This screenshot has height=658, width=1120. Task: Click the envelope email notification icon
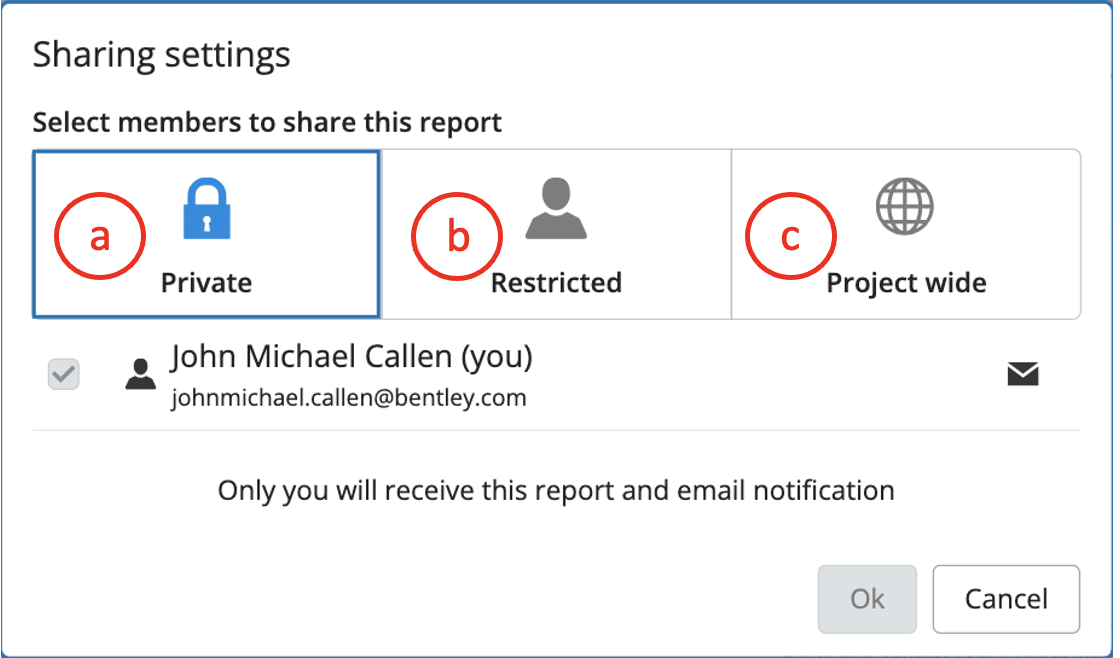click(1022, 375)
